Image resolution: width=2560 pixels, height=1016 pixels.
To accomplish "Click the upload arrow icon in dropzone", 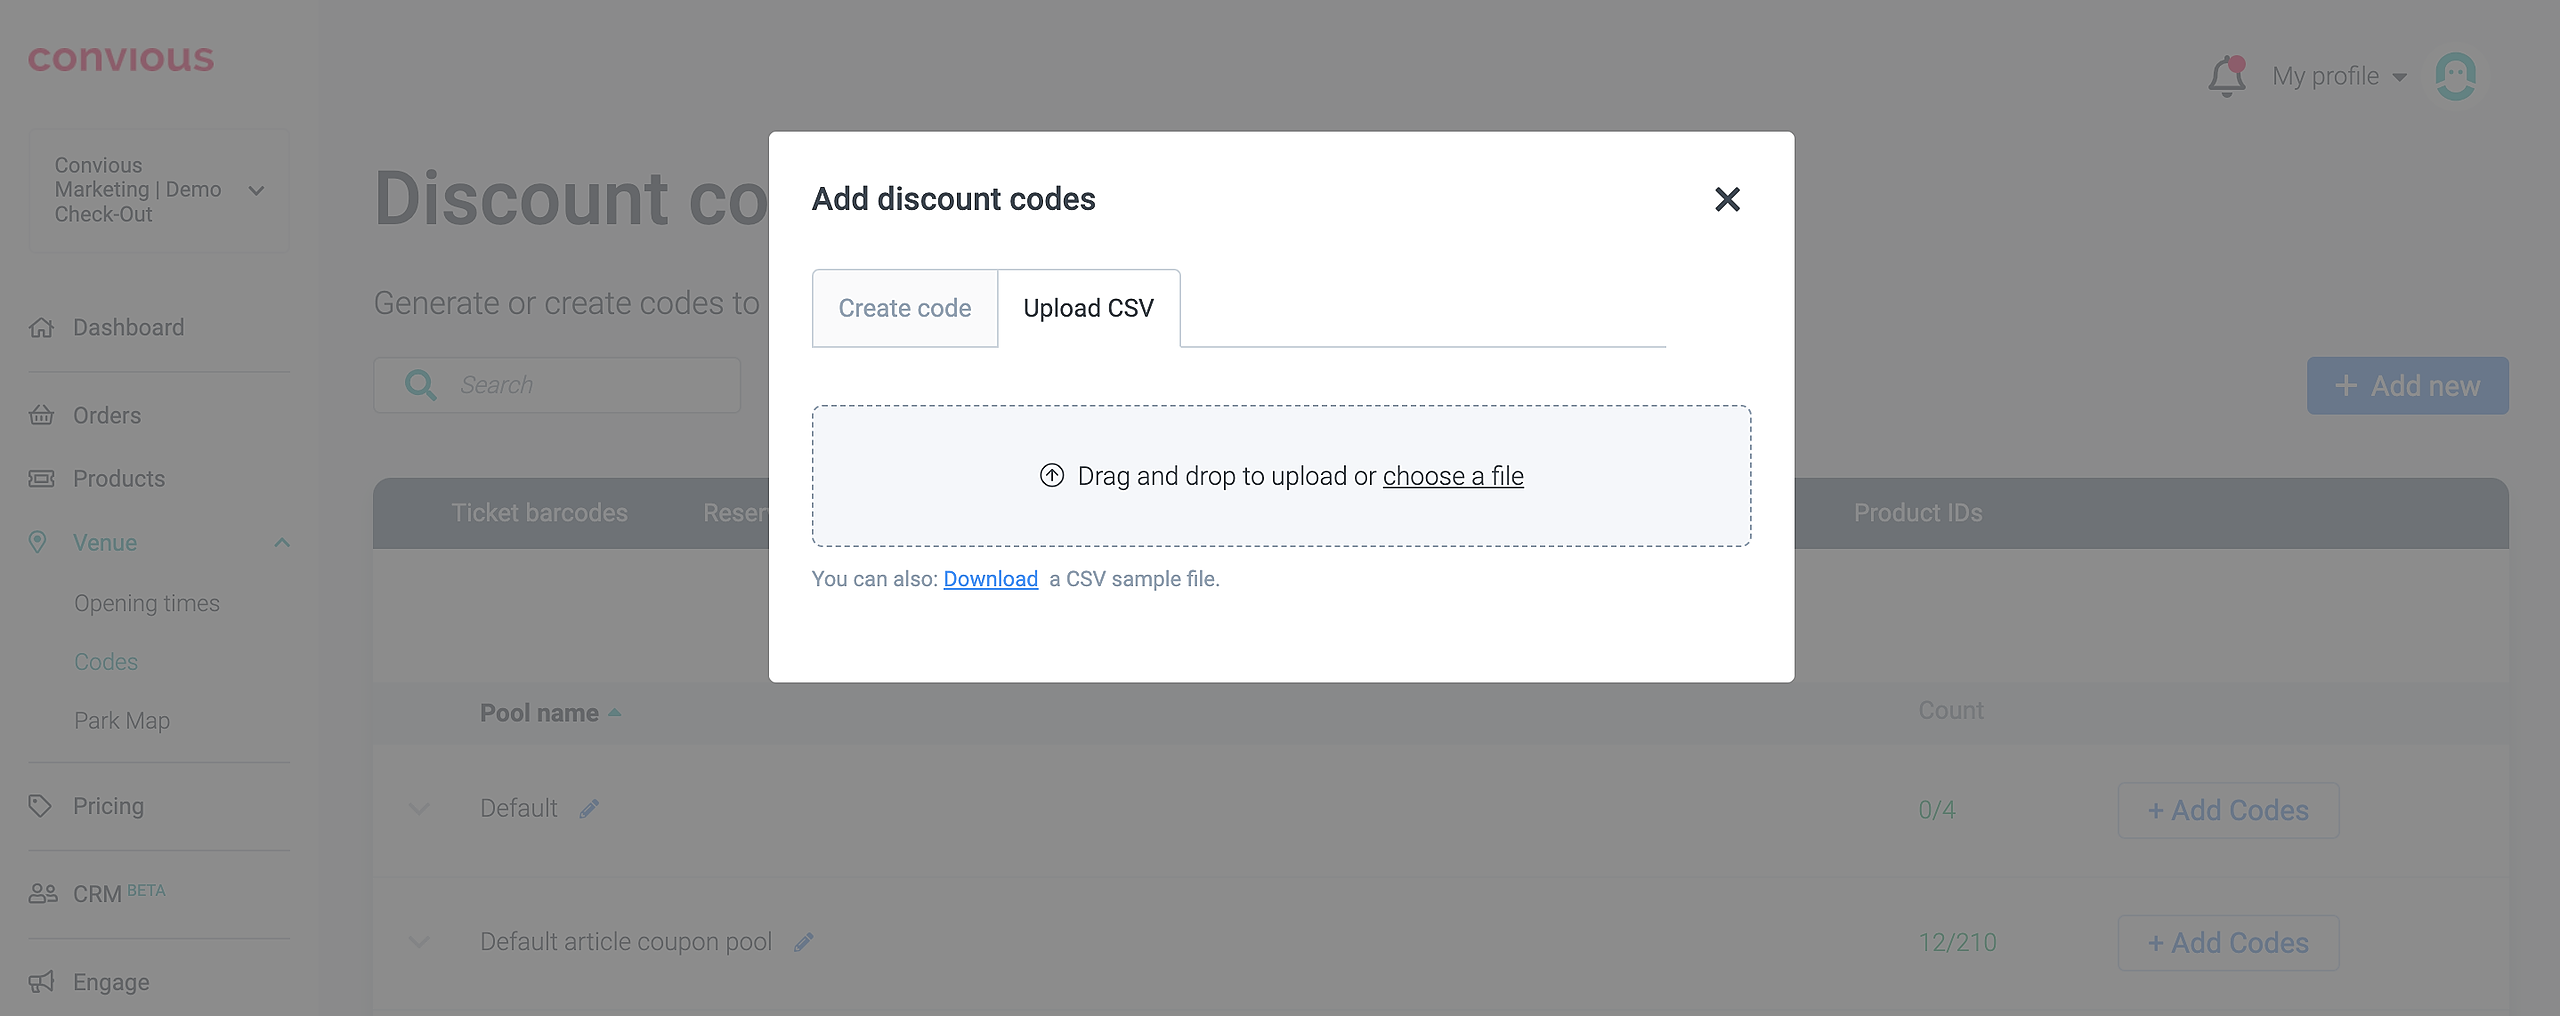I will tap(1051, 475).
